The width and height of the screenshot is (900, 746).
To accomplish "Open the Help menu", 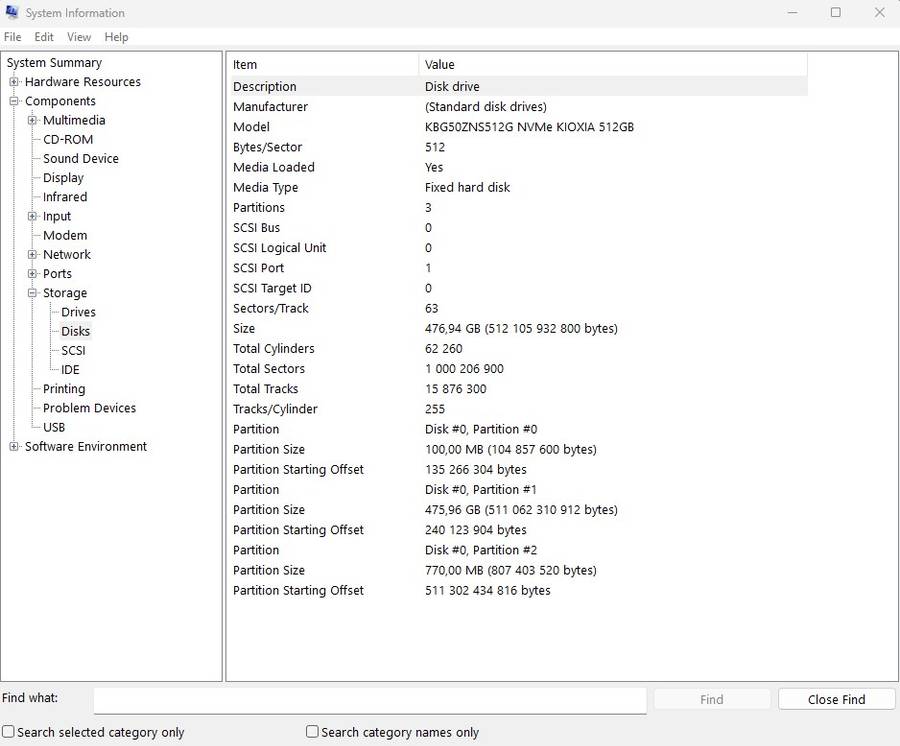I will [x=116, y=37].
